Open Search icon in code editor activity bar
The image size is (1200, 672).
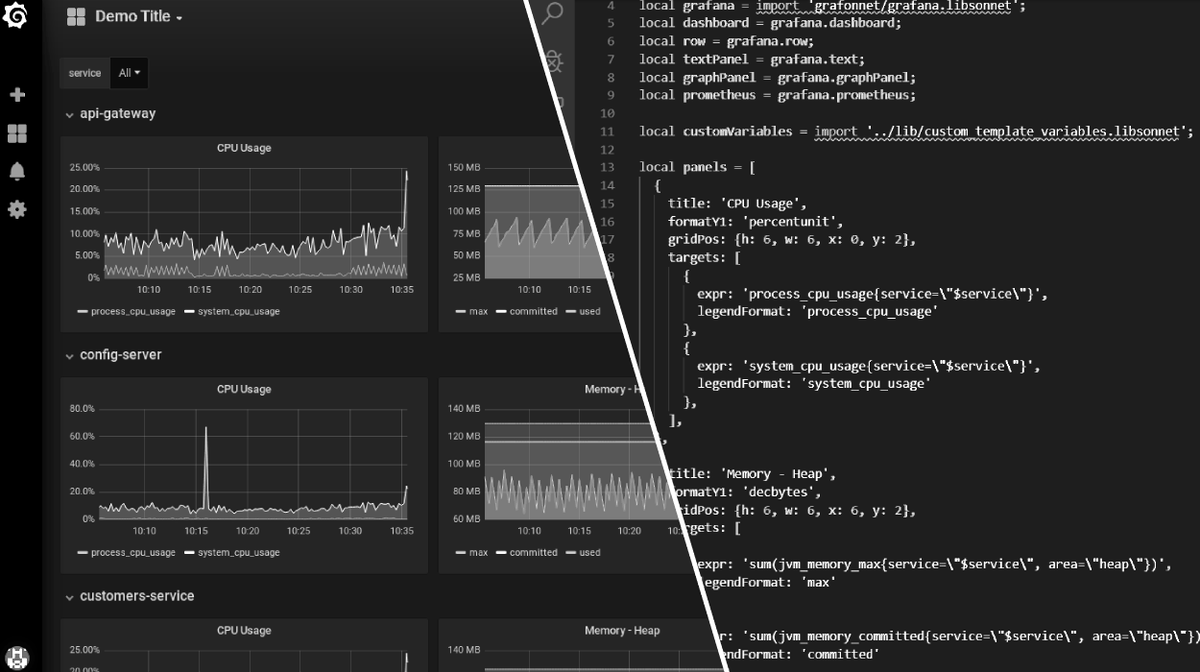point(553,13)
